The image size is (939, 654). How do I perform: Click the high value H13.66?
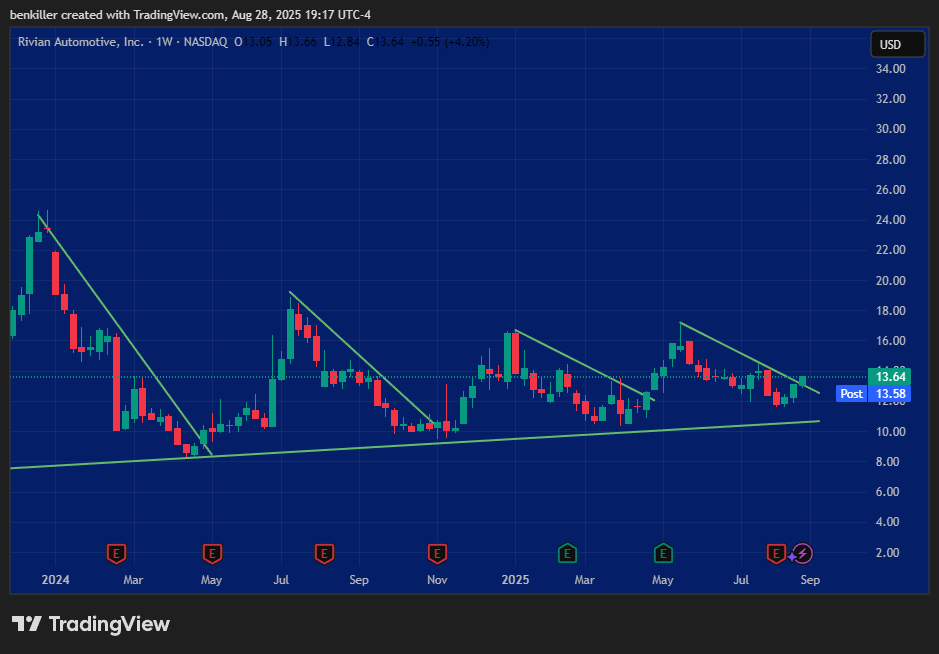coord(298,42)
